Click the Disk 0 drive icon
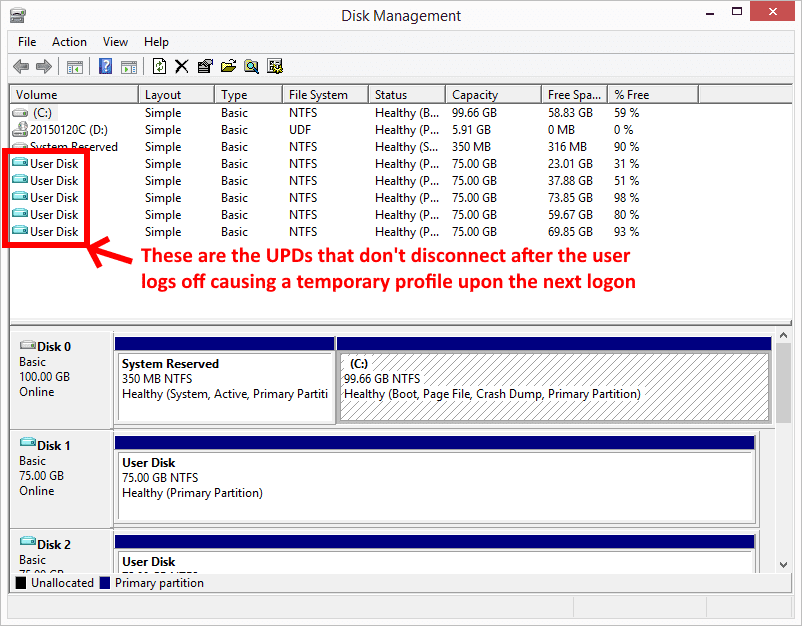The width and height of the screenshot is (802, 626). 28,345
